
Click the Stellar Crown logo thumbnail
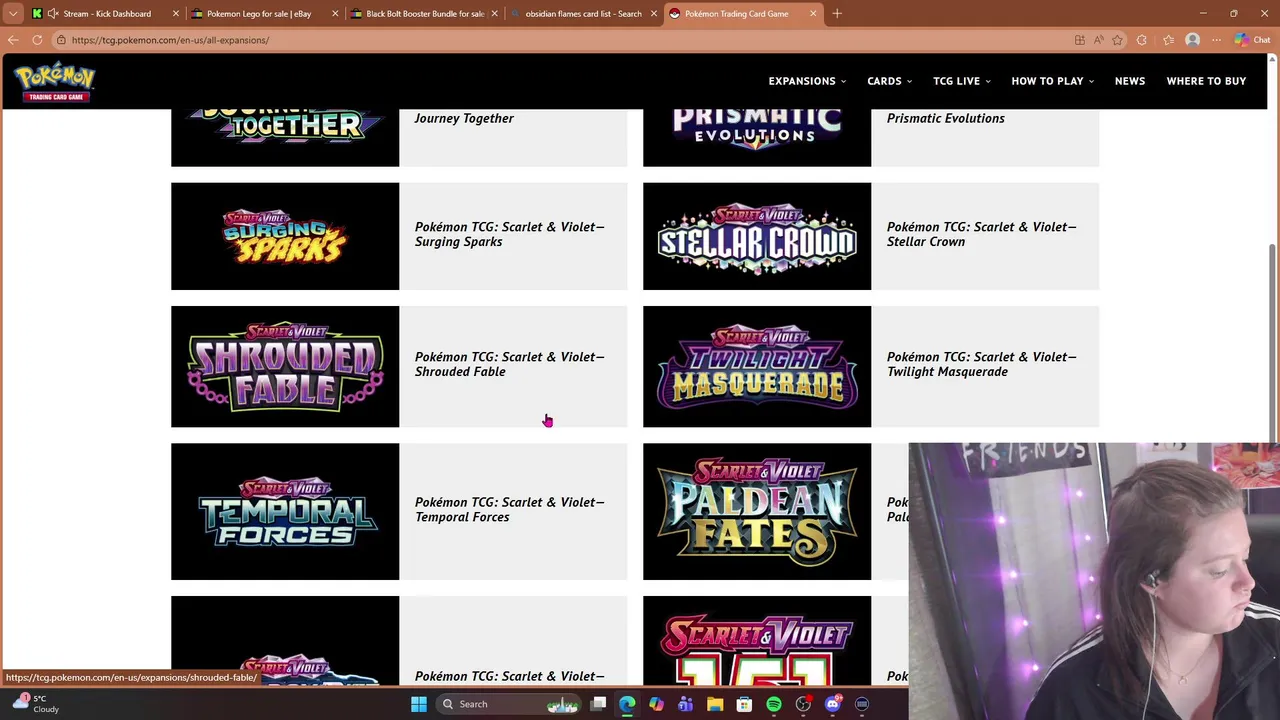click(757, 236)
